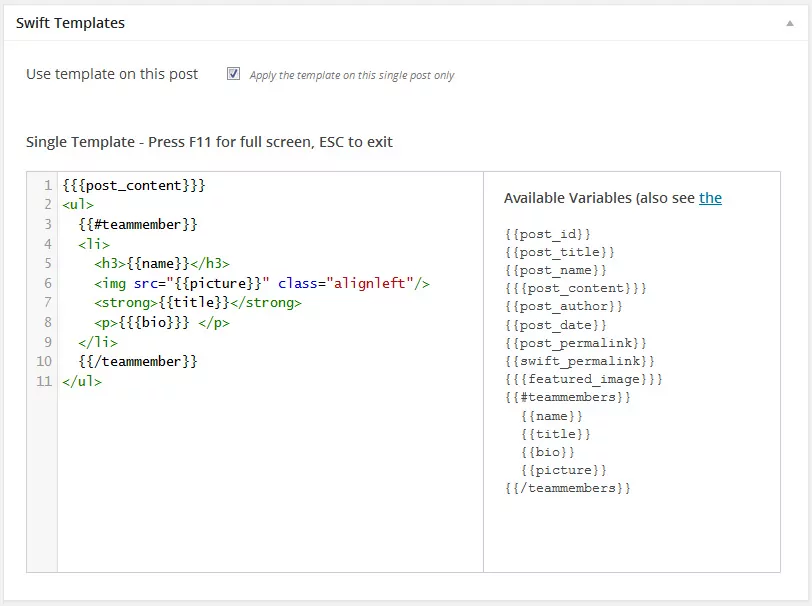Click the Apply the template on this single post only label
812x606 pixels.
pyautogui.click(x=352, y=75)
